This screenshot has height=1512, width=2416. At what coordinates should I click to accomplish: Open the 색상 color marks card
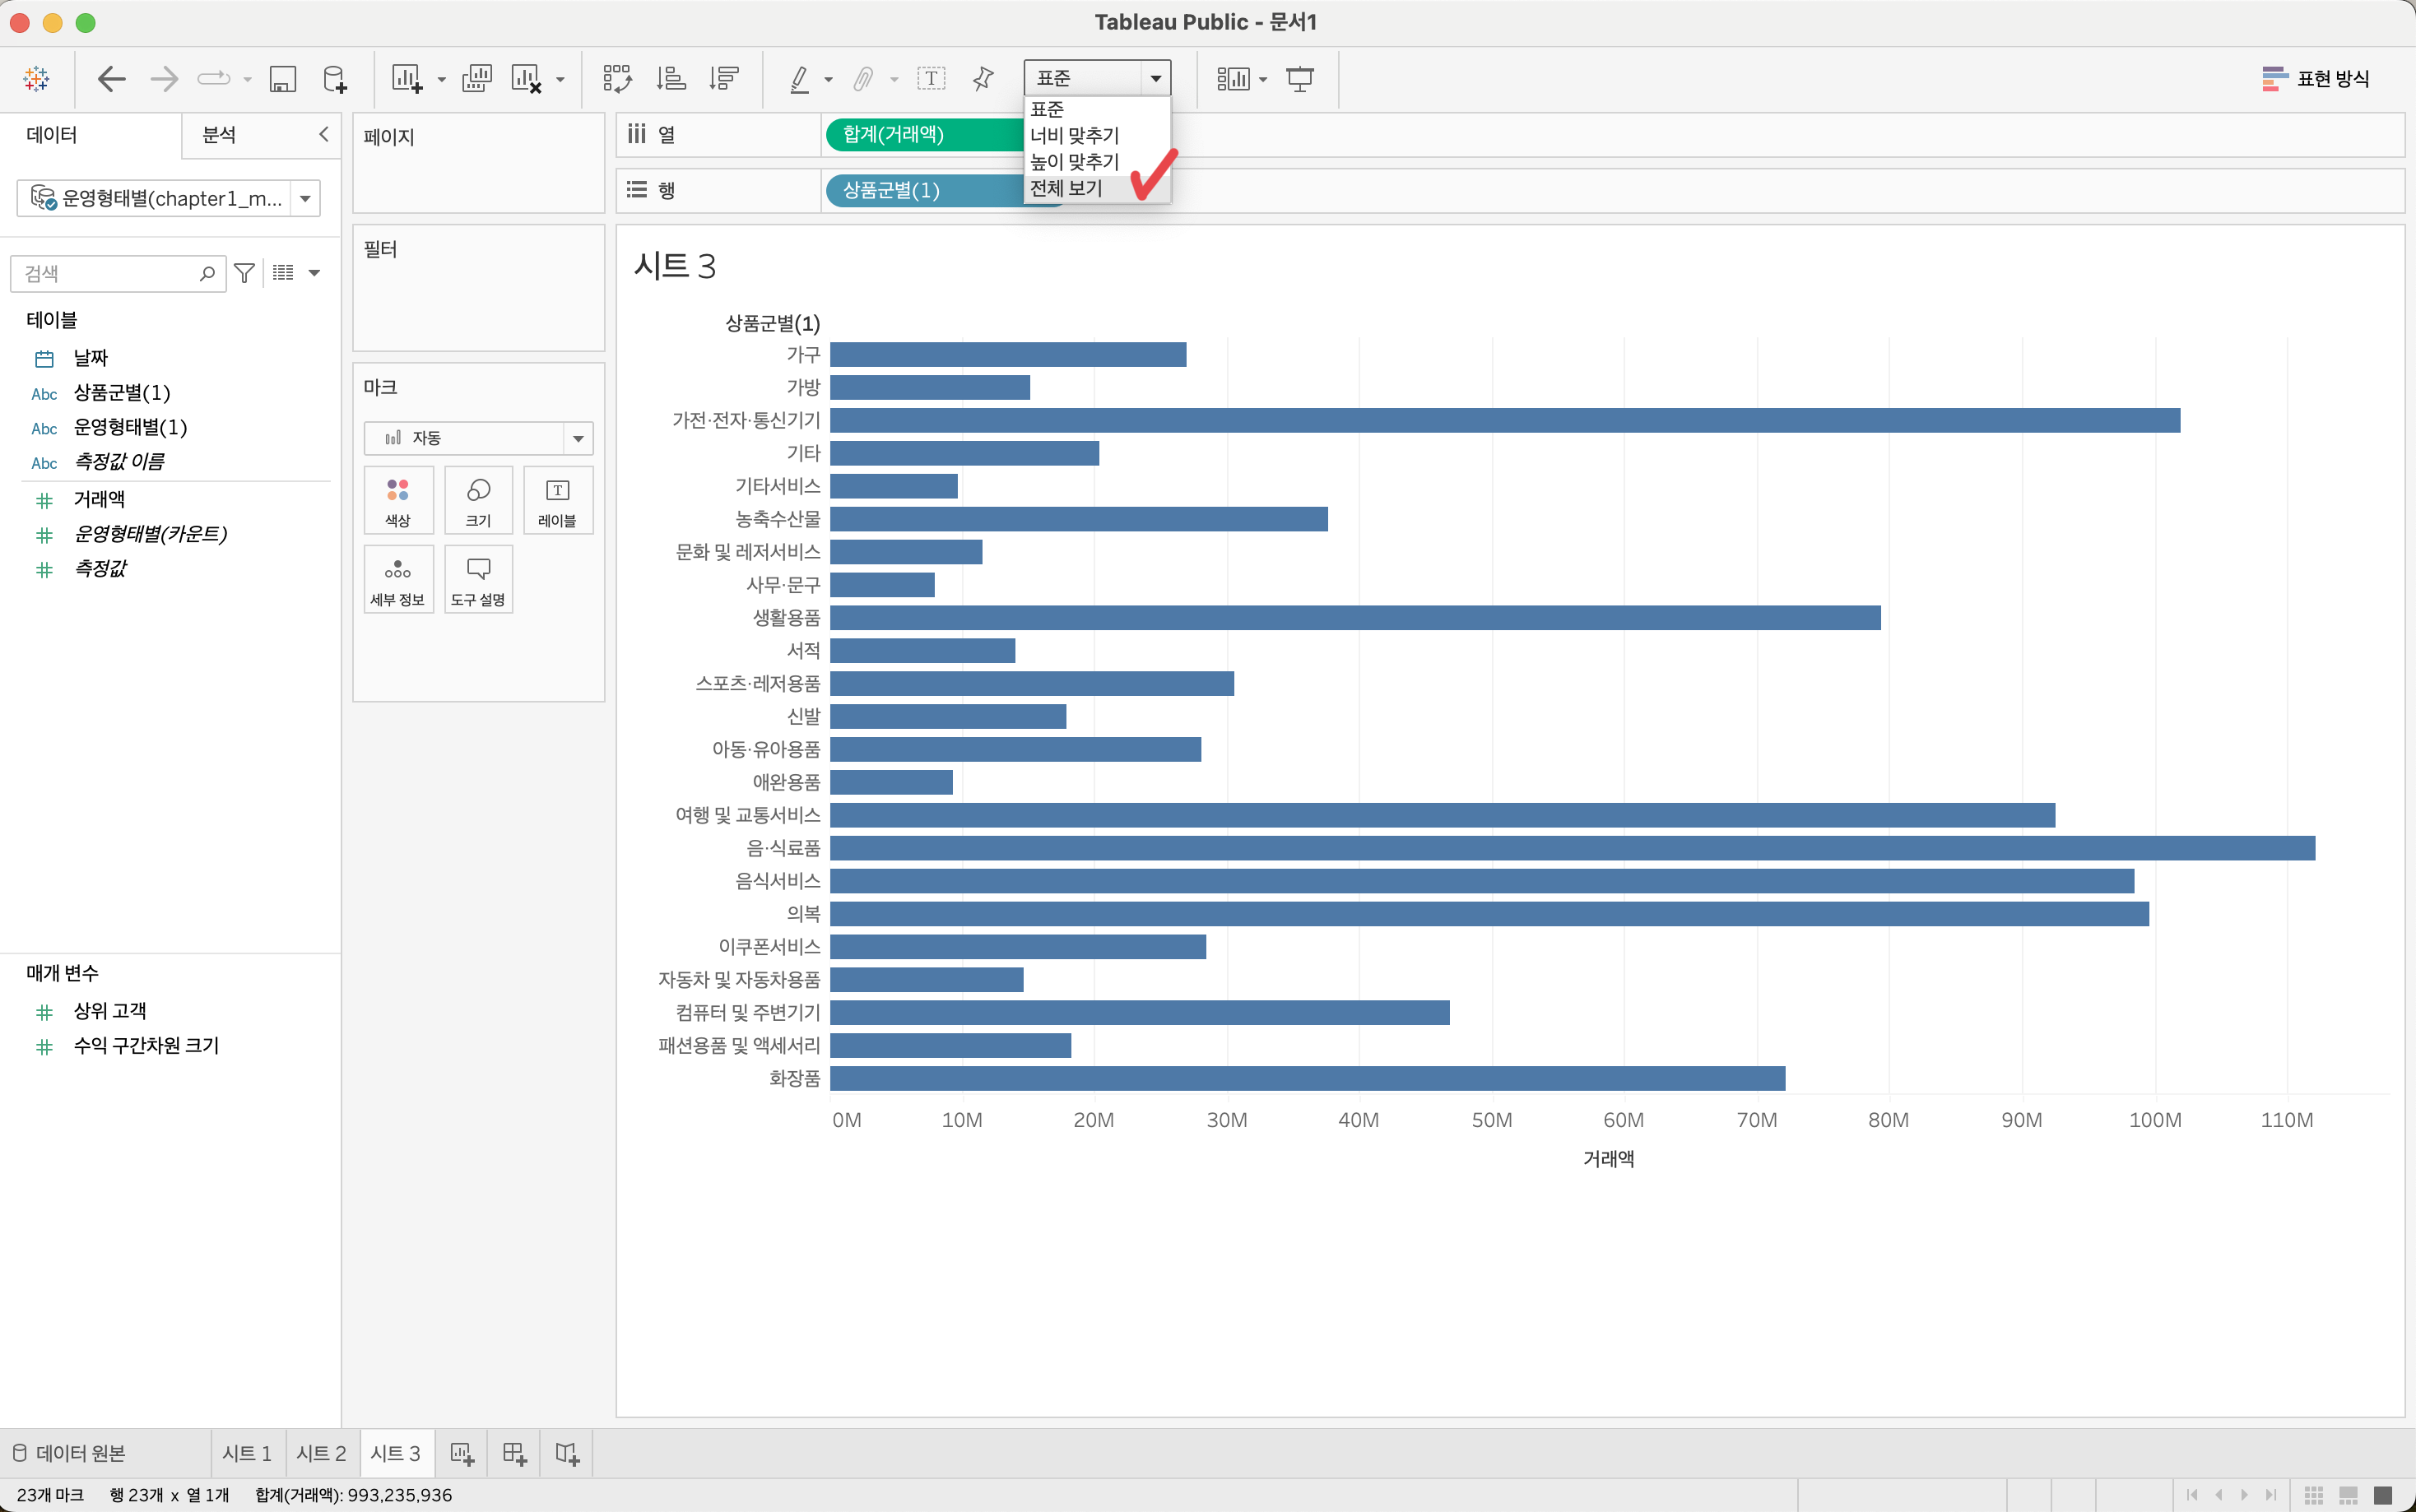tap(398, 500)
